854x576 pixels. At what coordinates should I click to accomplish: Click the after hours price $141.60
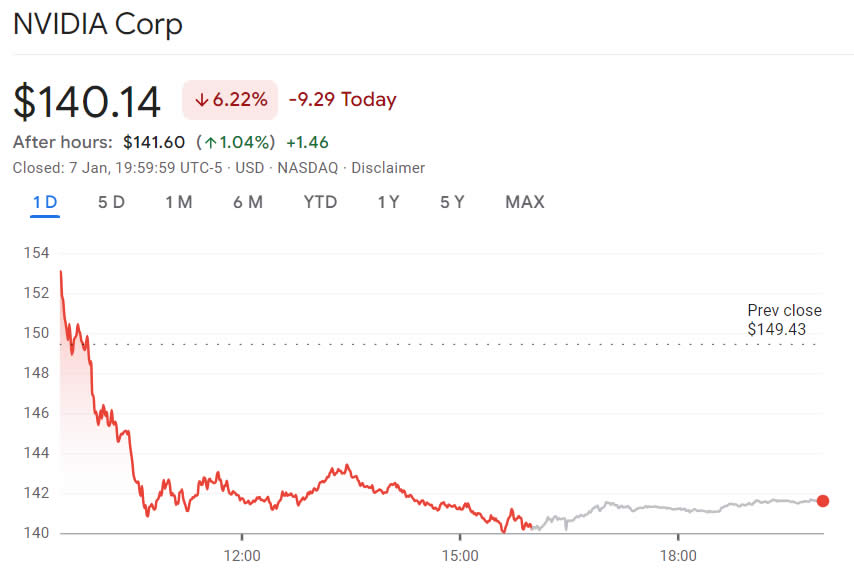(154, 142)
